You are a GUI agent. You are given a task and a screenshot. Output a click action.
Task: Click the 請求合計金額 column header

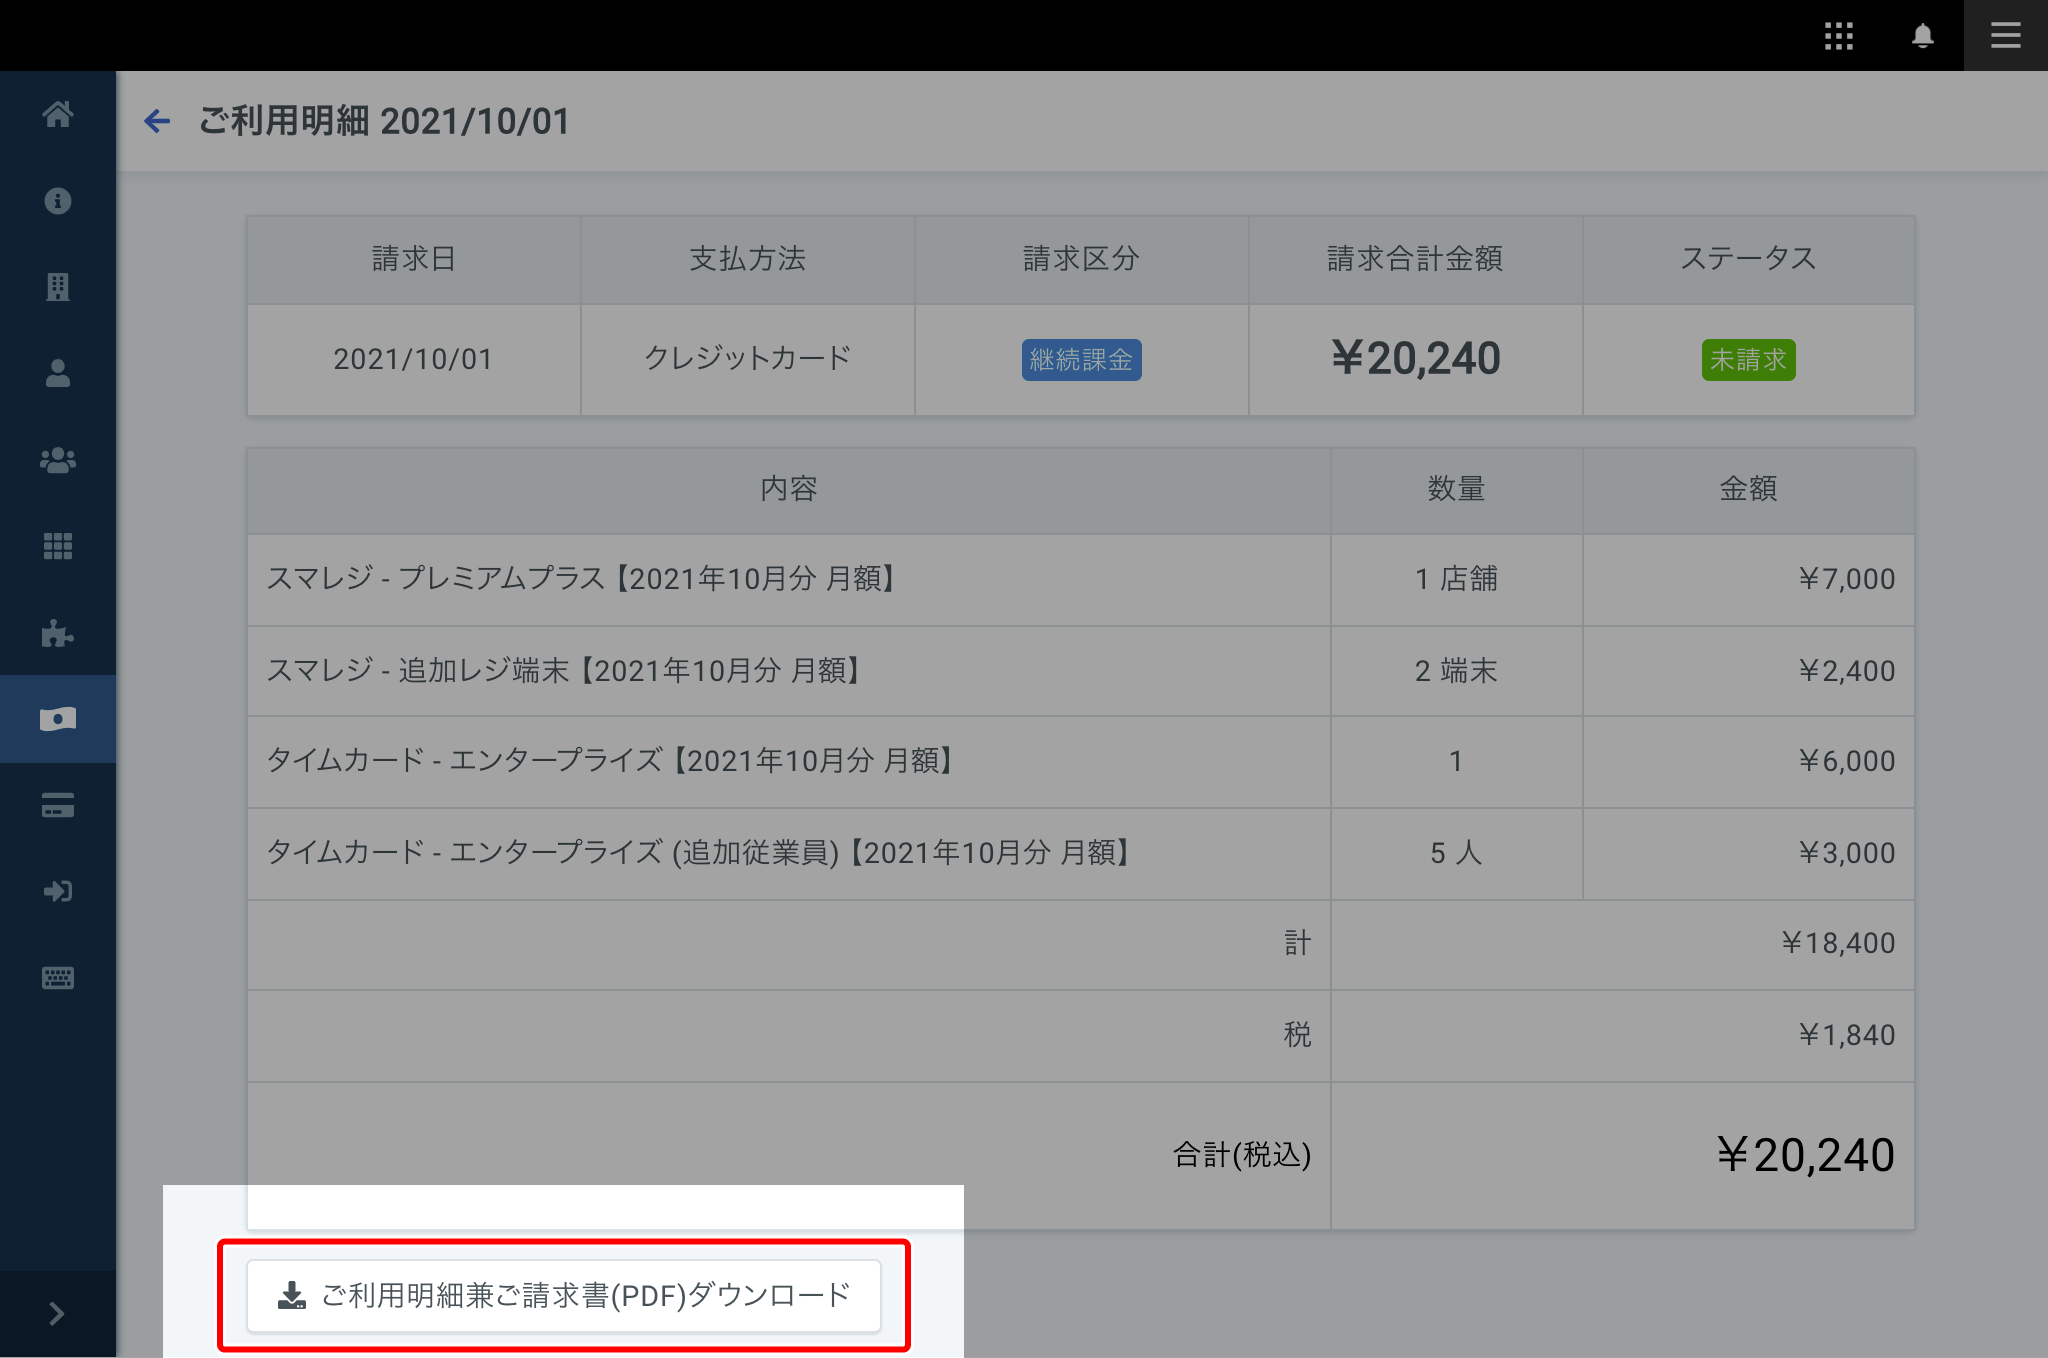point(1415,259)
